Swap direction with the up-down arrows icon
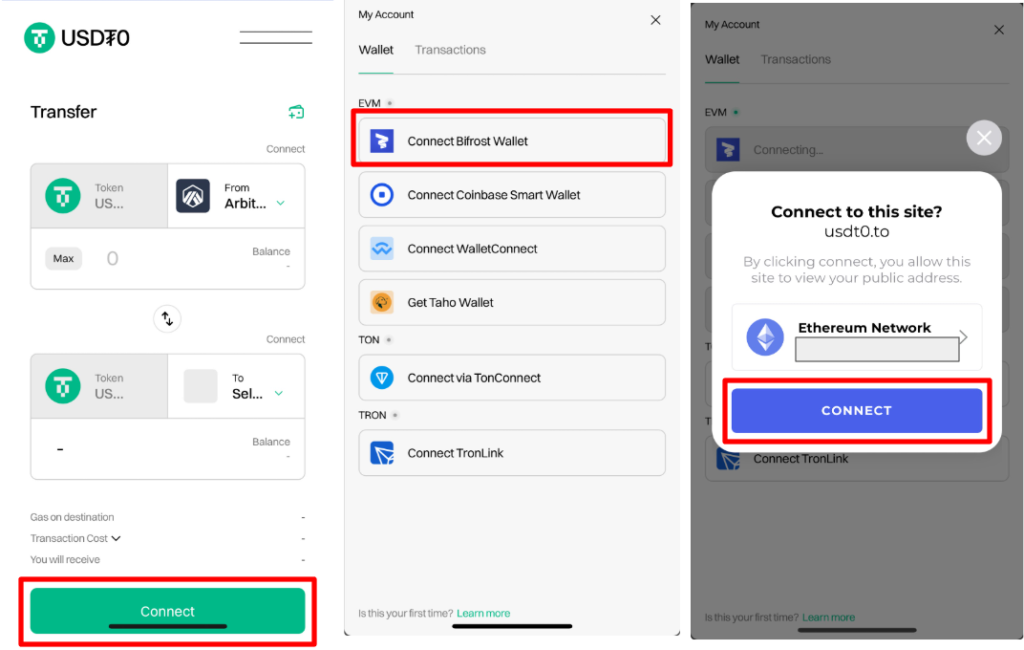1024x650 pixels. [x=167, y=319]
